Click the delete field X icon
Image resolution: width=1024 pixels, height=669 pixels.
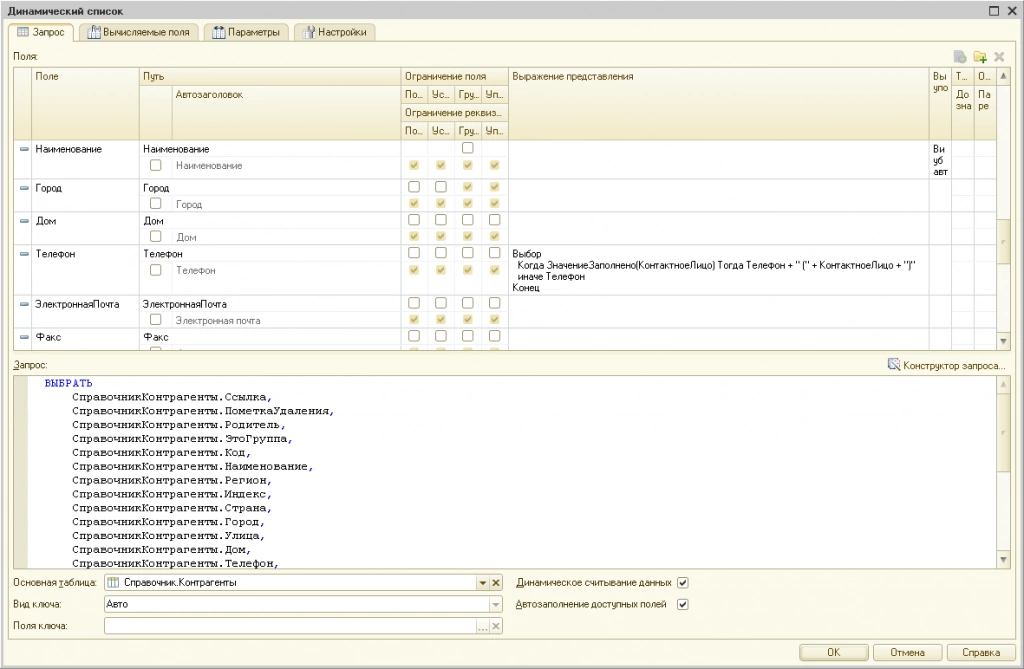pos(999,57)
